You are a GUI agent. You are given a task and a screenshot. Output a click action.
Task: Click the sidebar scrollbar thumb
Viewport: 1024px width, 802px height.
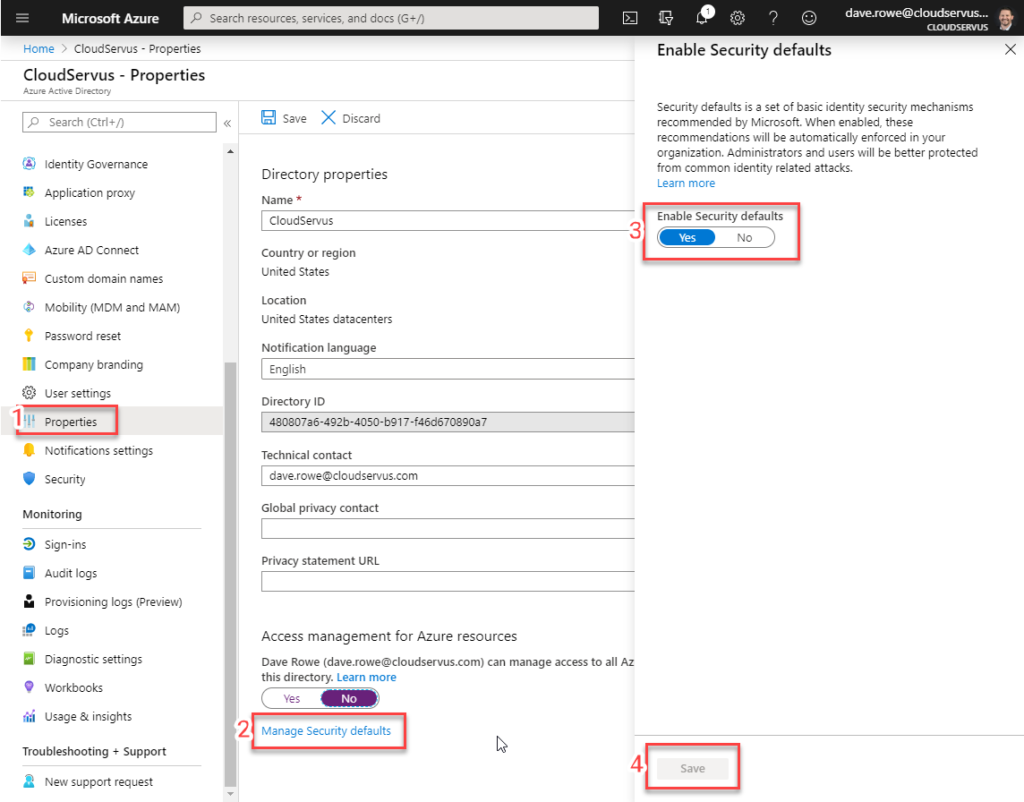pyautogui.click(x=231, y=574)
